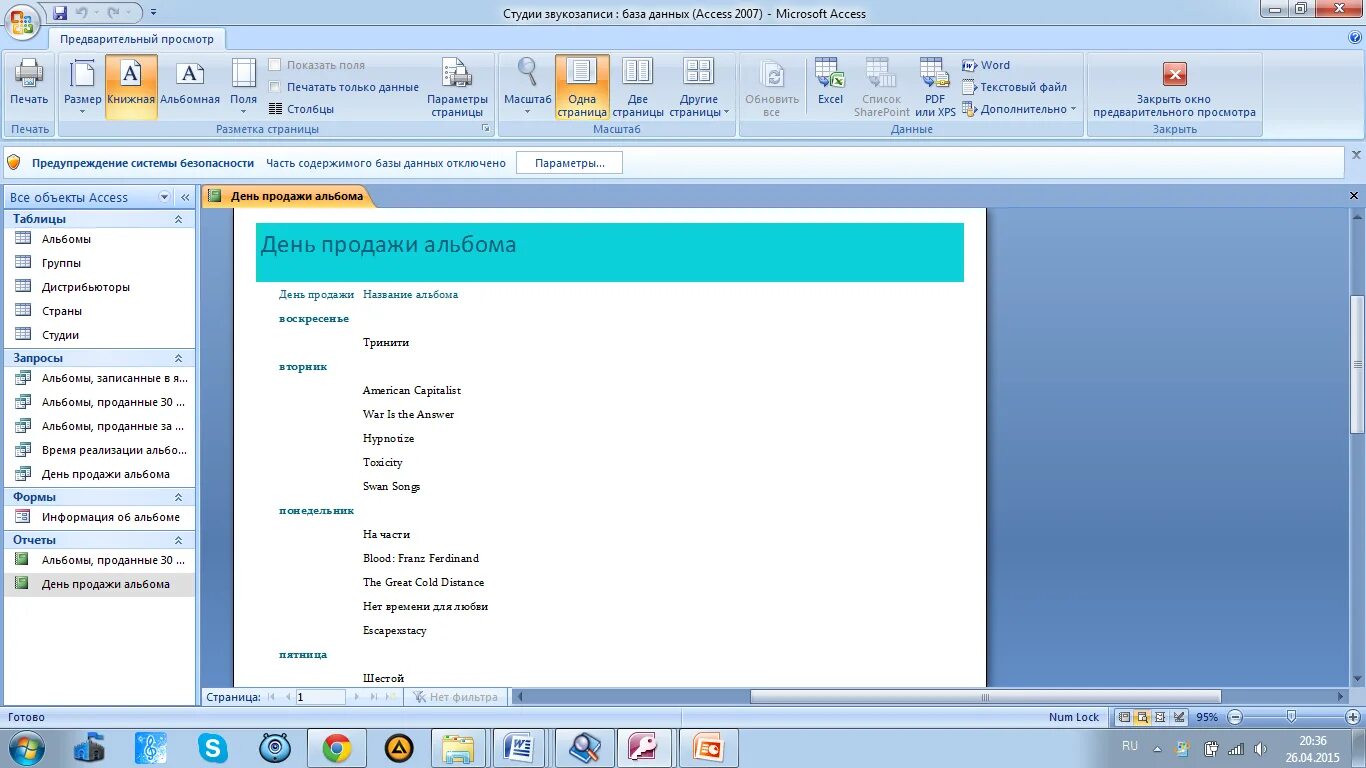Export to Текстовый файл
This screenshot has height=768, width=1366.
click(x=1014, y=87)
